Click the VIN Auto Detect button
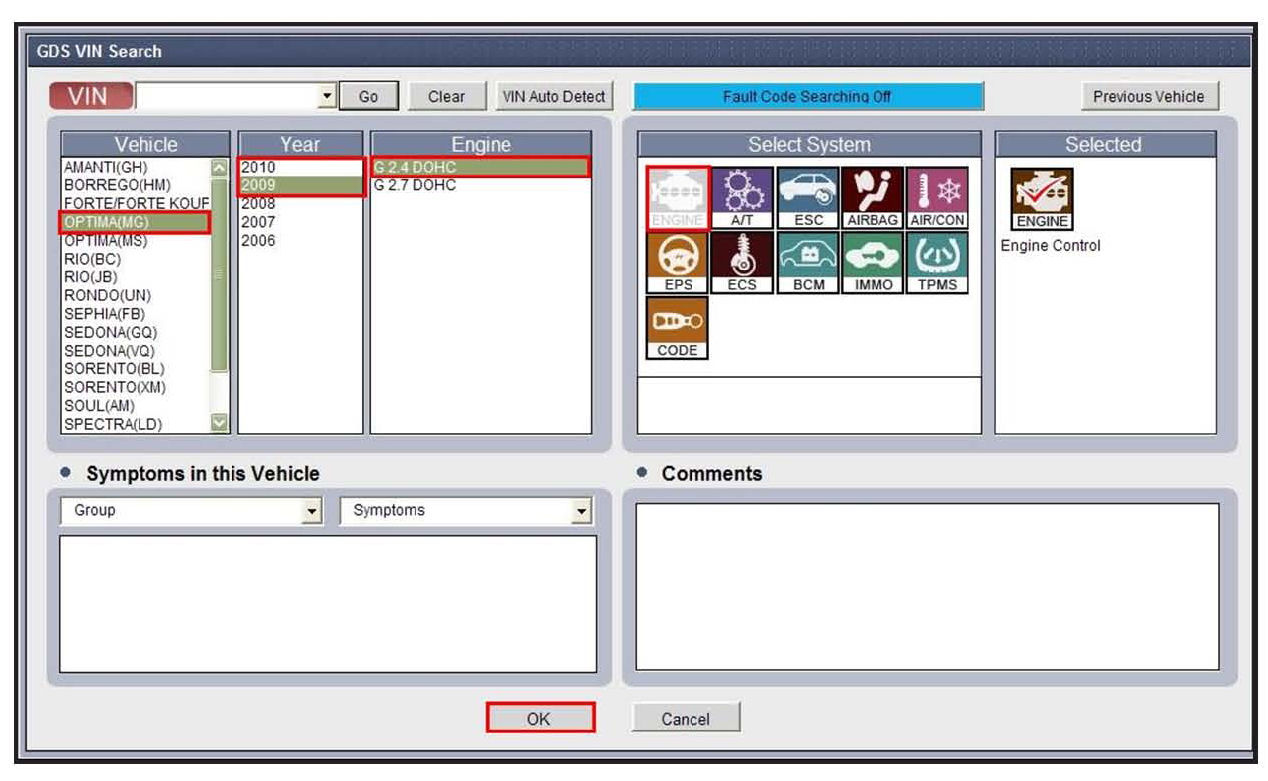This screenshot has height=781, width=1268. (553, 96)
